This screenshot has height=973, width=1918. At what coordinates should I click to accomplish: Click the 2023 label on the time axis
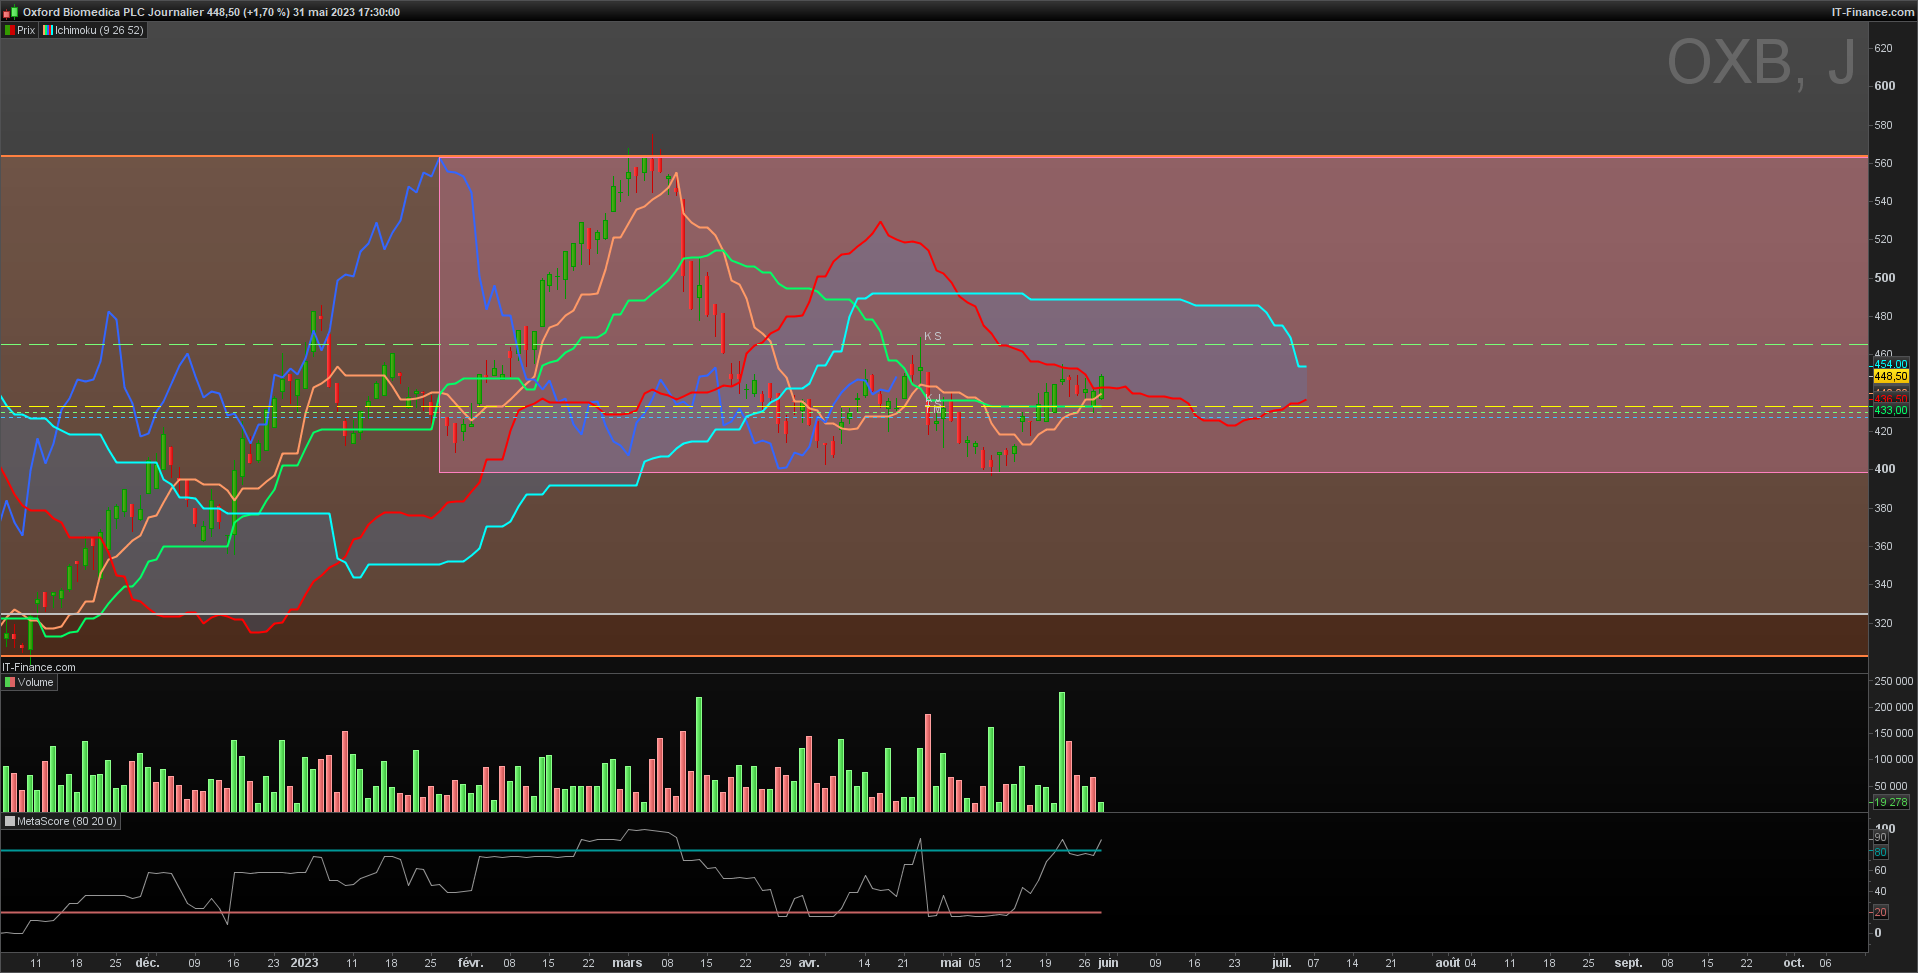pos(304,963)
